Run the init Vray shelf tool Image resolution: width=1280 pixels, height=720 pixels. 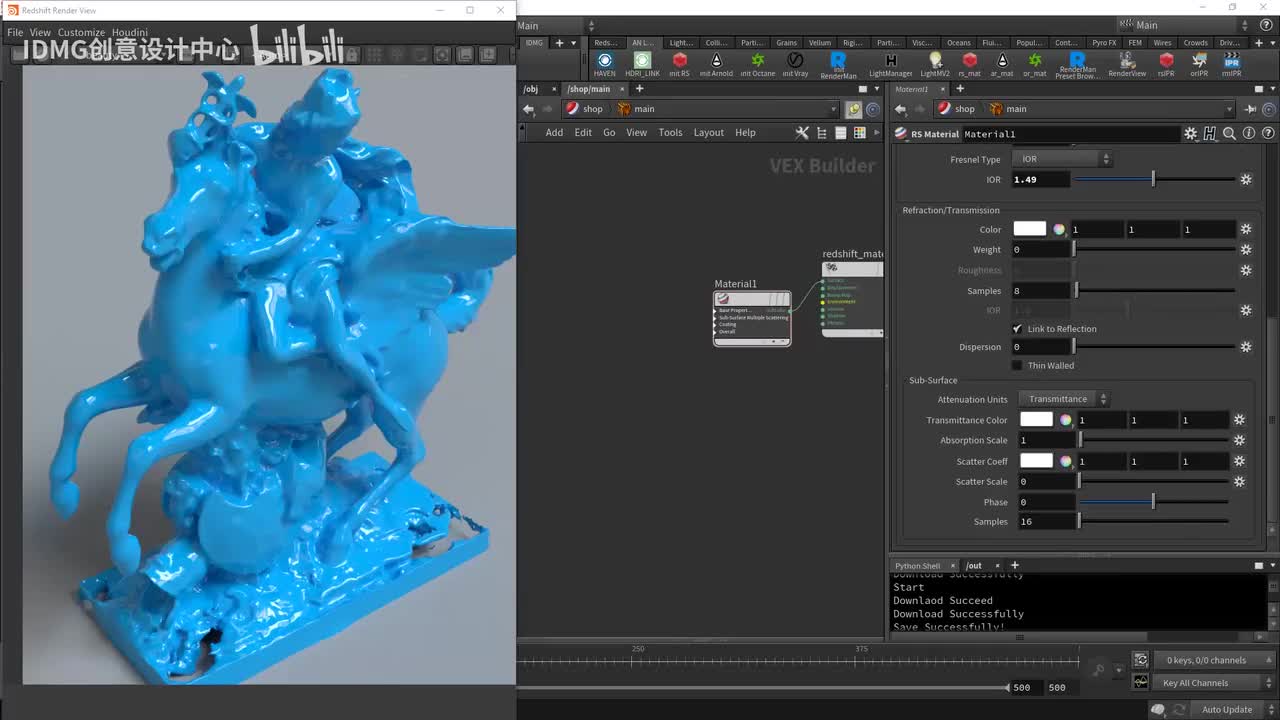795,65
